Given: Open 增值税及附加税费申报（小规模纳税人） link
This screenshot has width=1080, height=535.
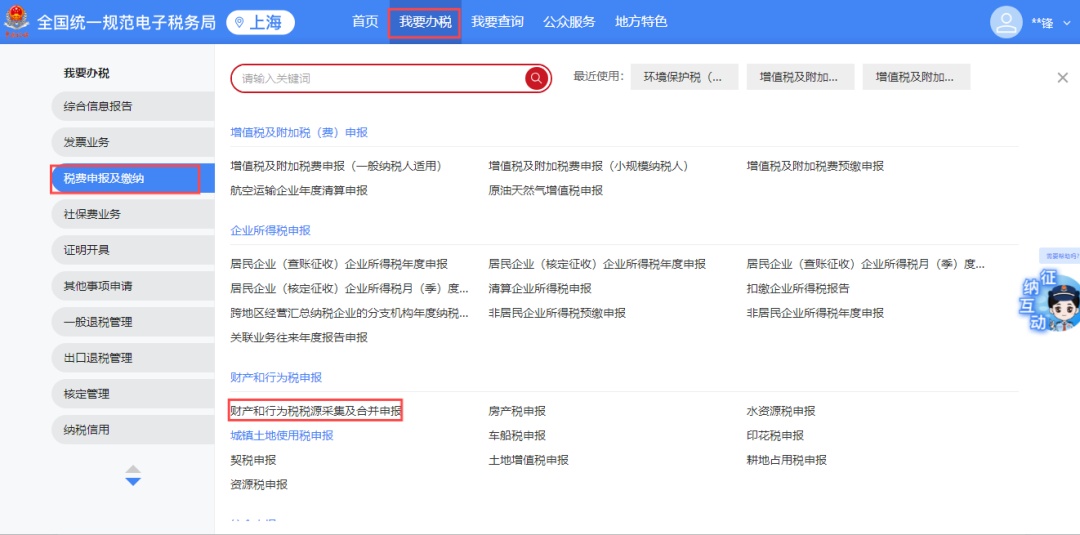Looking at the screenshot, I should pos(588,166).
